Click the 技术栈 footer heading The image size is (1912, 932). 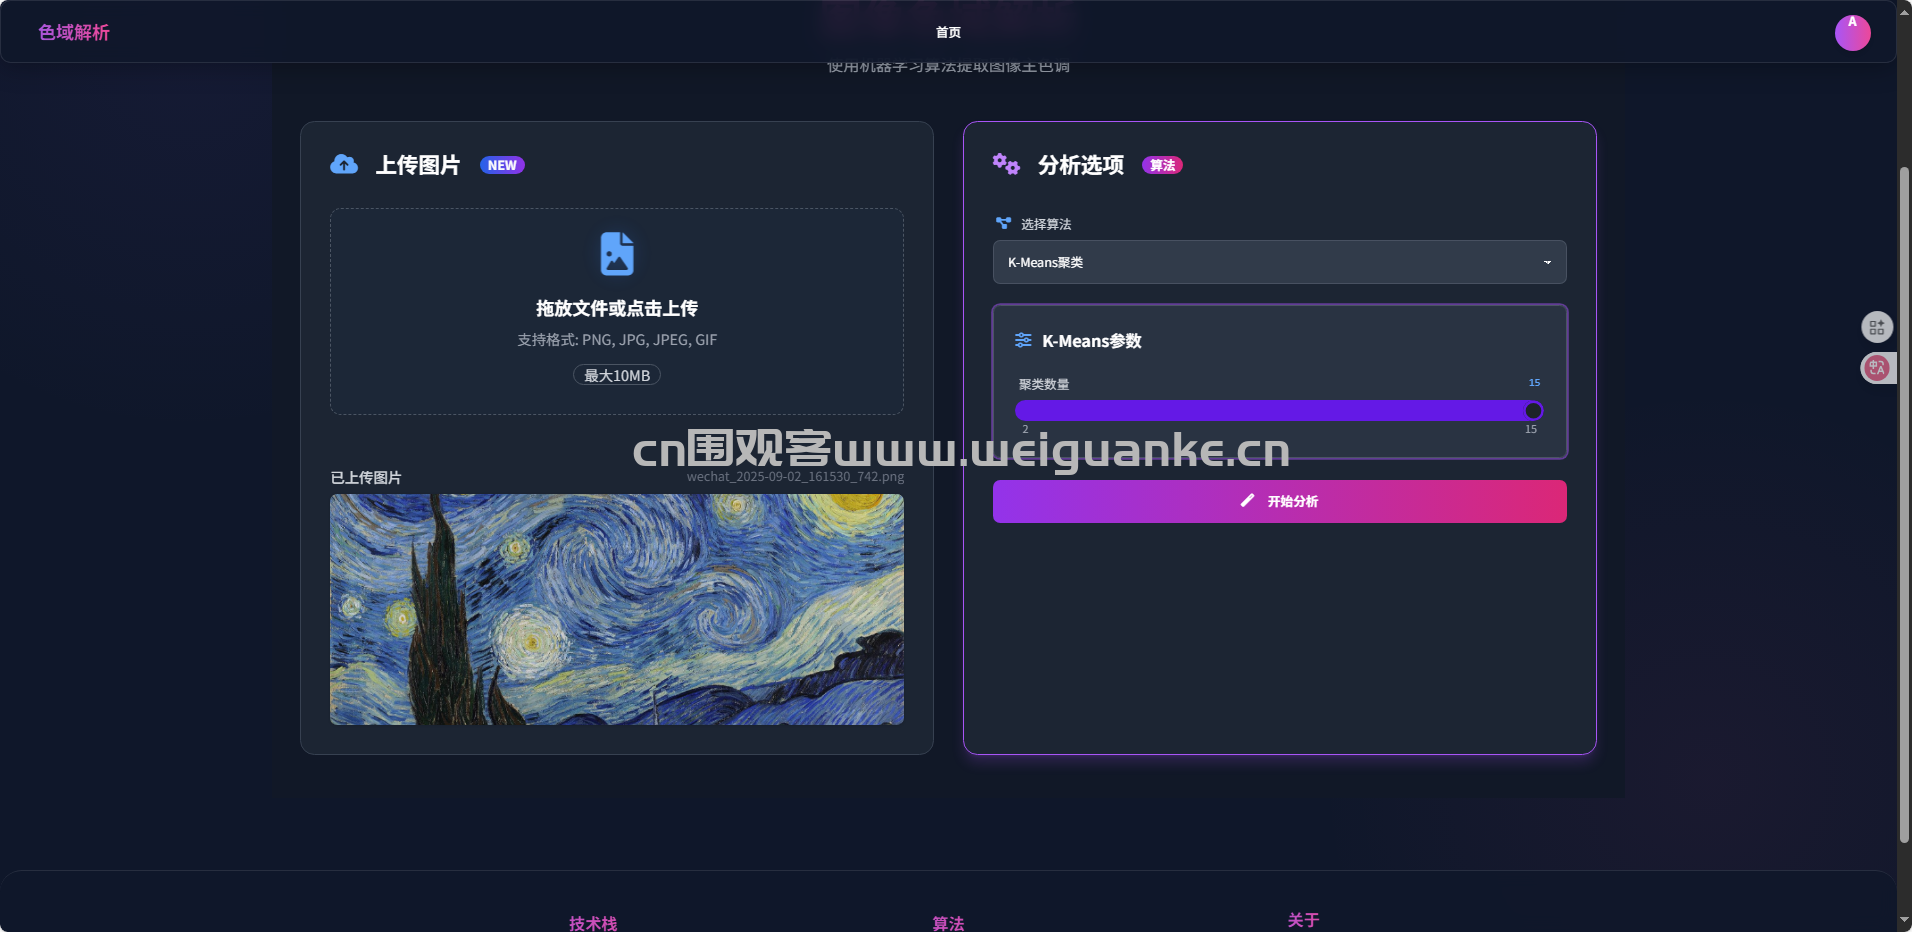coord(593,923)
